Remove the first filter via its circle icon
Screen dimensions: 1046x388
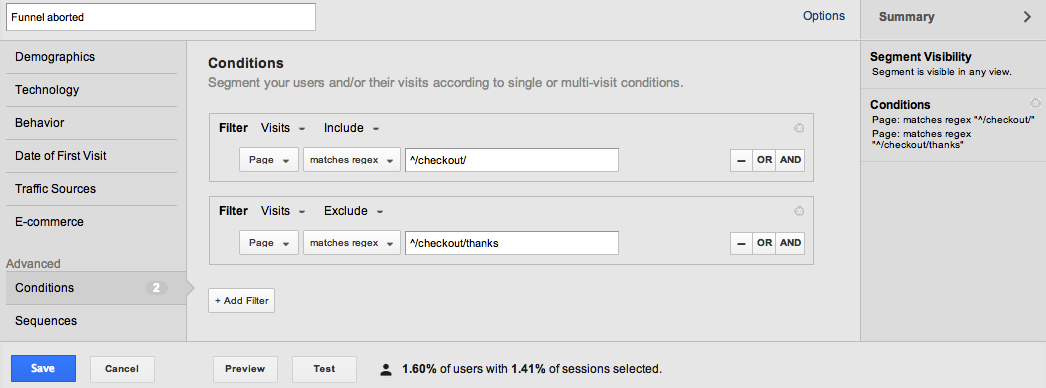pyautogui.click(x=799, y=128)
